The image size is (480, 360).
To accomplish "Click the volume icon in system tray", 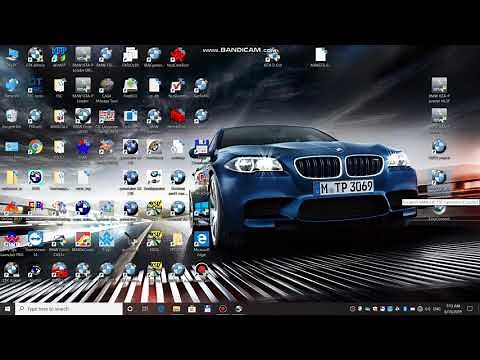I will point(428,309).
